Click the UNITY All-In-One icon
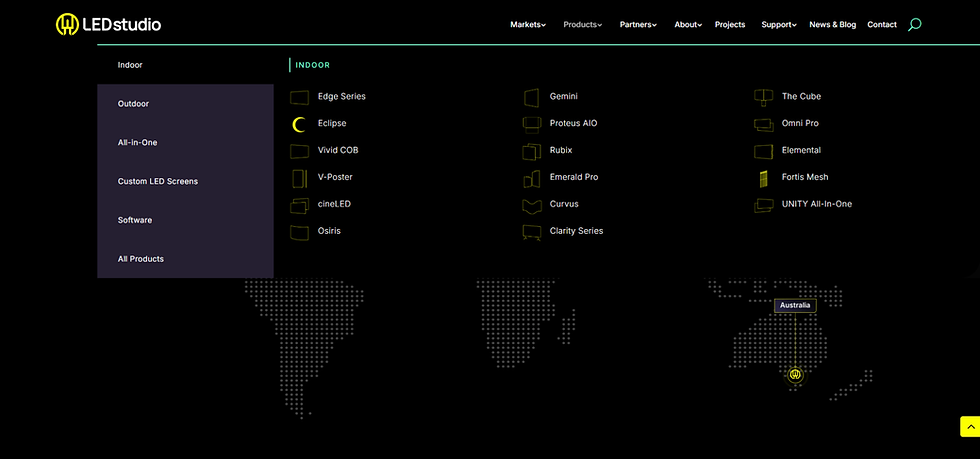Viewport: 980px width, 459px height. [x=764, y=205]
